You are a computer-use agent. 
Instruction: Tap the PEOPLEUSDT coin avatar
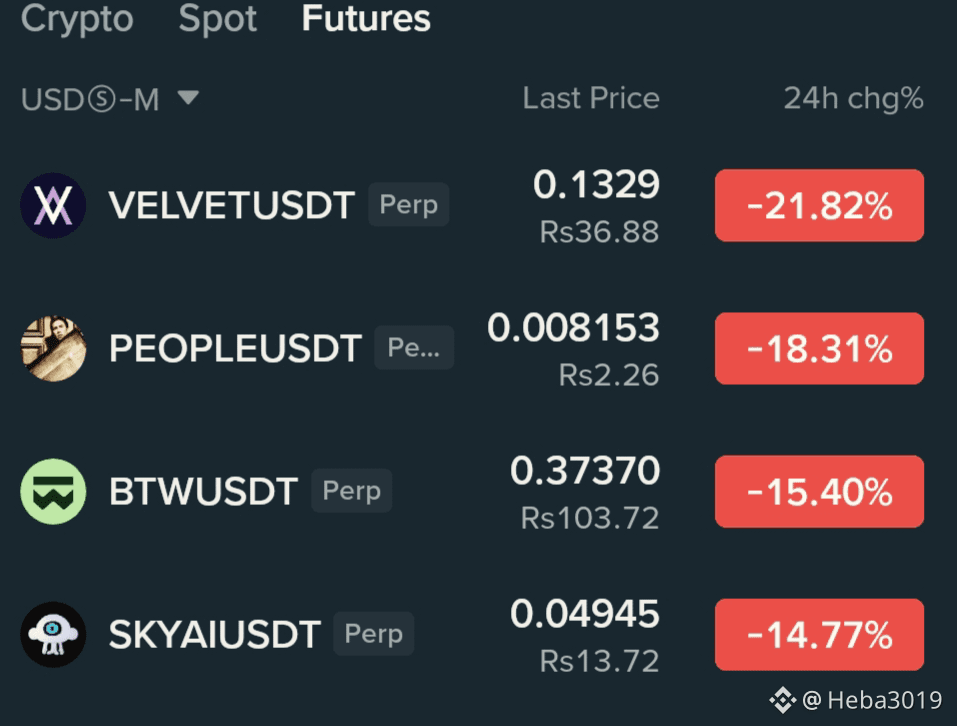click(x=53, y=348)
